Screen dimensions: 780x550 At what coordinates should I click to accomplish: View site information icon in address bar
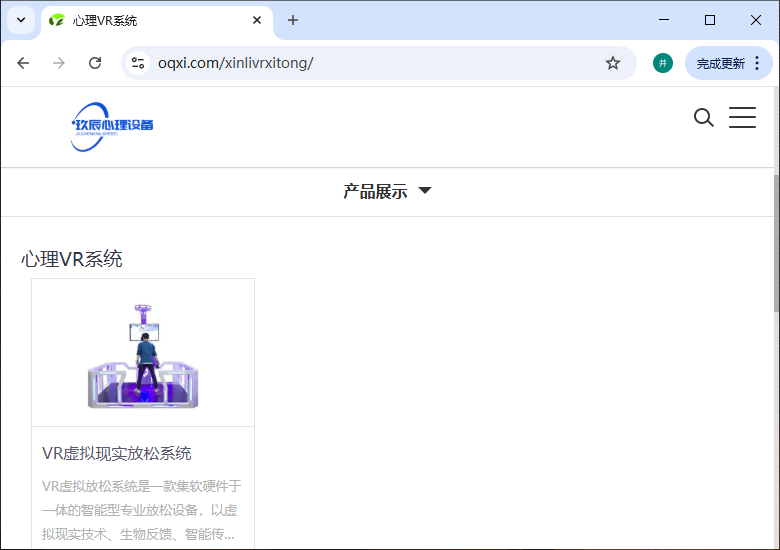coord(138,63)
